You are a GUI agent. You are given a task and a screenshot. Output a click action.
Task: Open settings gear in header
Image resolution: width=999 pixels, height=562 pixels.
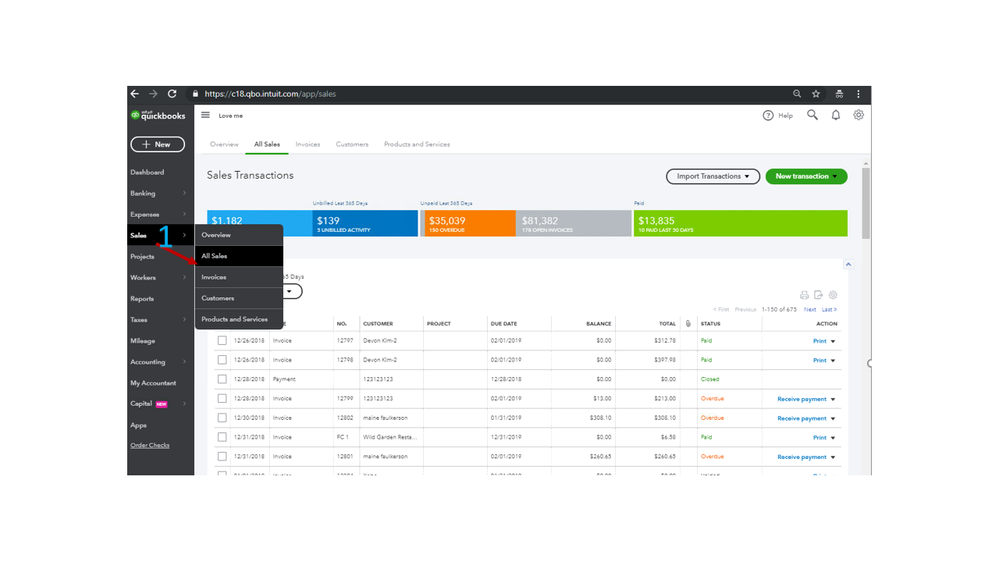(x=859, y=115)
